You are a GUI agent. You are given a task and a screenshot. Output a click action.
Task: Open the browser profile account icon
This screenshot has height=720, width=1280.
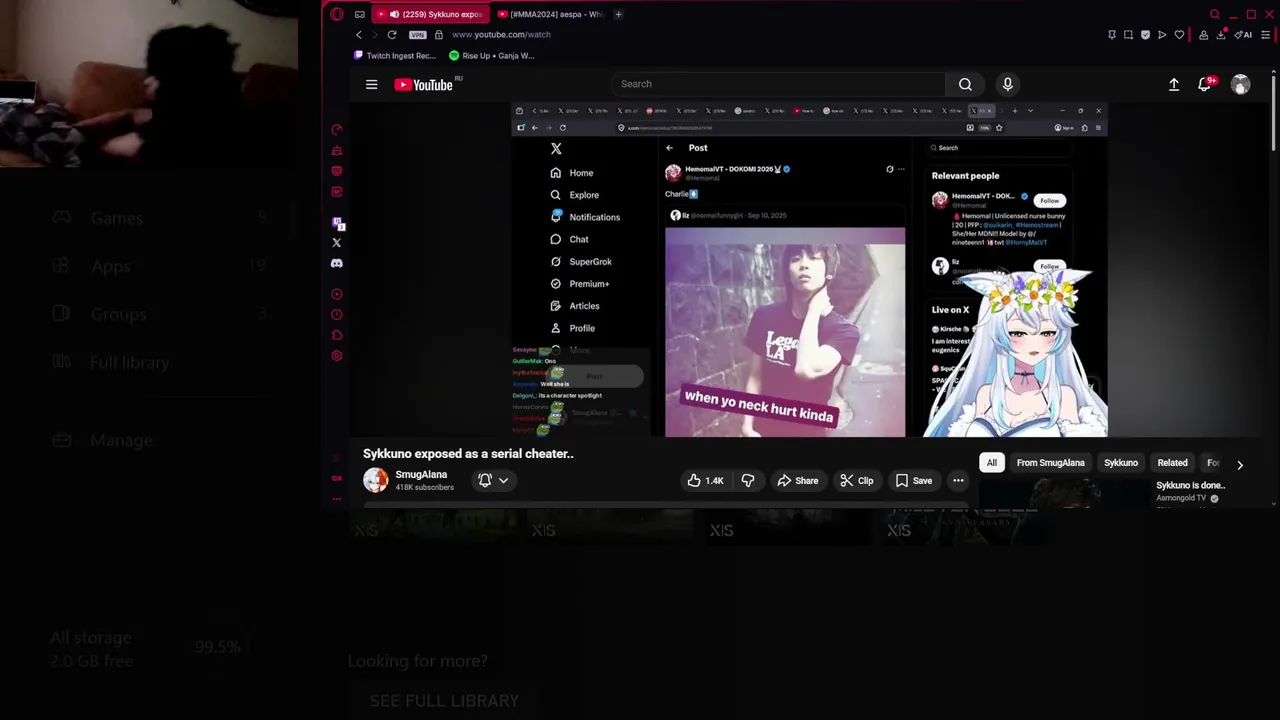click(x=1203, y=35)
